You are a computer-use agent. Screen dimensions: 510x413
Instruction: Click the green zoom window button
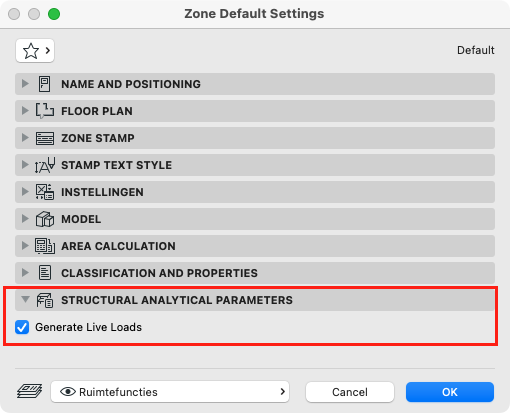[54, 14]
